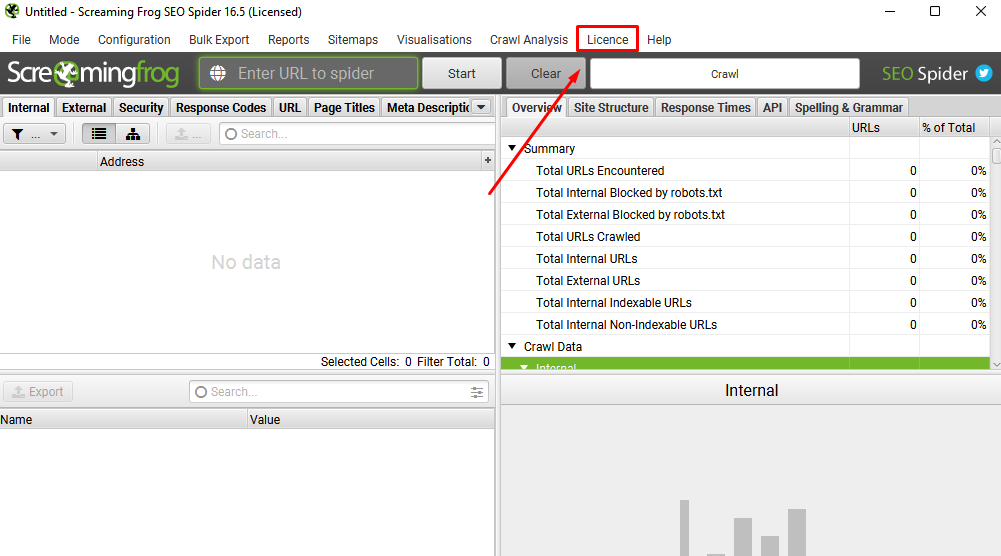Open the File menu
The image size is (1001, 556).
click(21, 40)
